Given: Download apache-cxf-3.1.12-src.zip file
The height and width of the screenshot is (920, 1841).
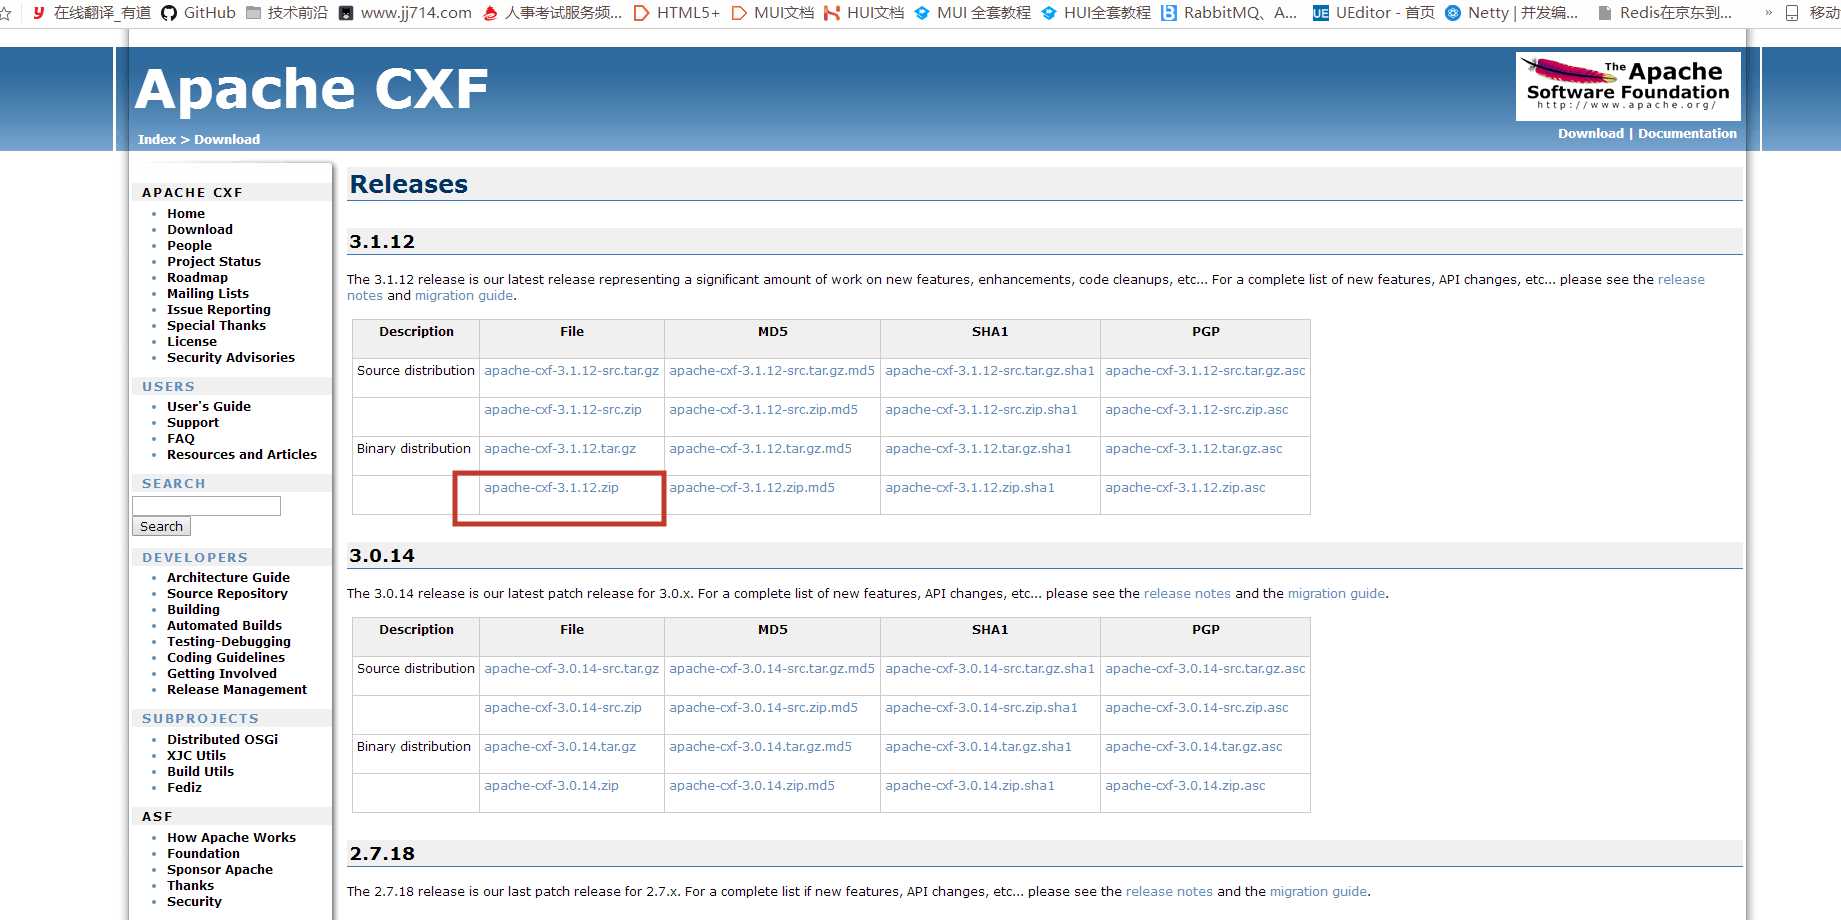Looking at the screenshot, I should (x=563, y=409).
